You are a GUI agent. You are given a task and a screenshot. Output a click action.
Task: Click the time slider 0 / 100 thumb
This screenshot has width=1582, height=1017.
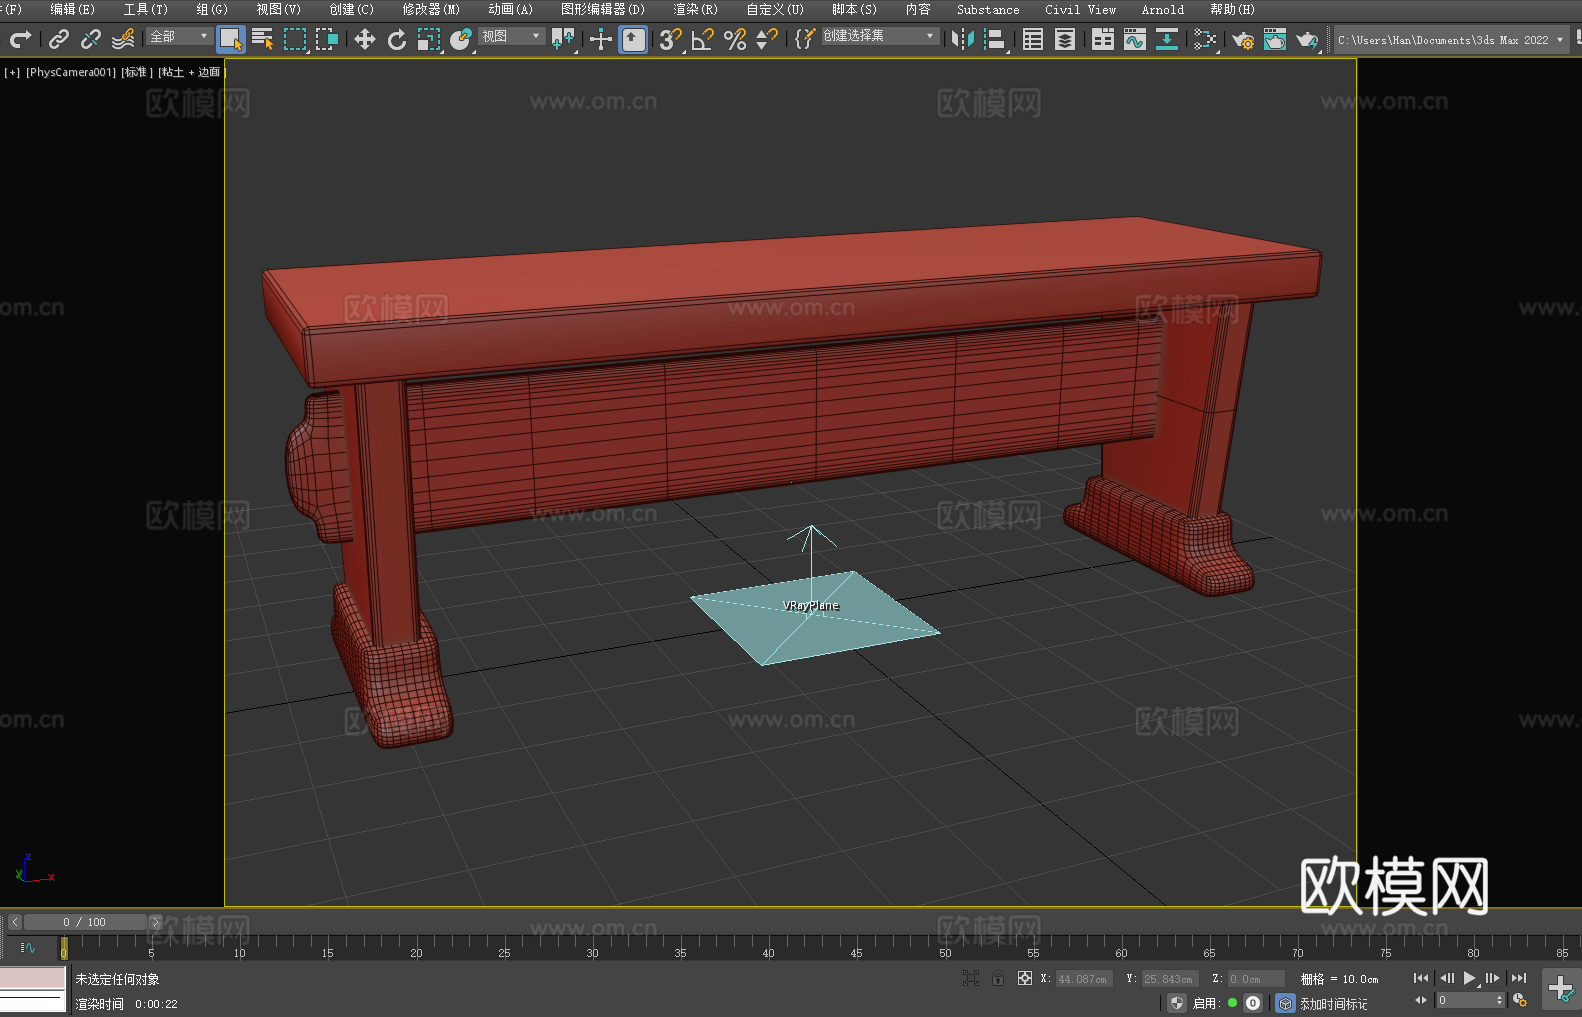(85, 922)
